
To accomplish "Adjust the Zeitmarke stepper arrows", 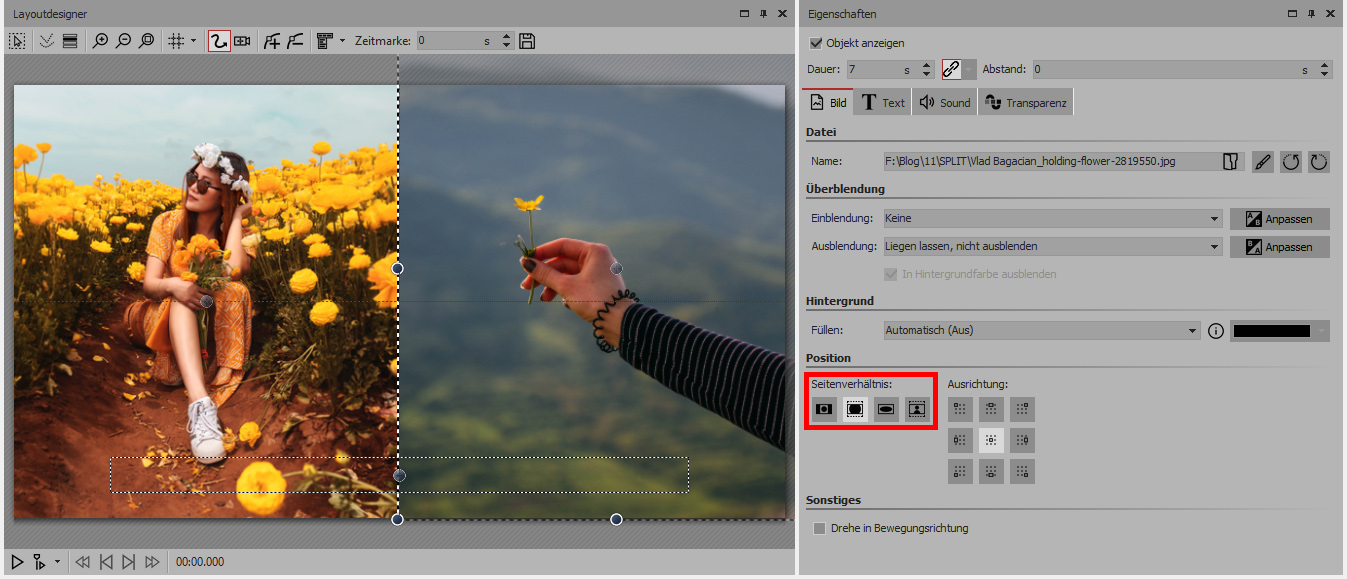I will [506, 41].
